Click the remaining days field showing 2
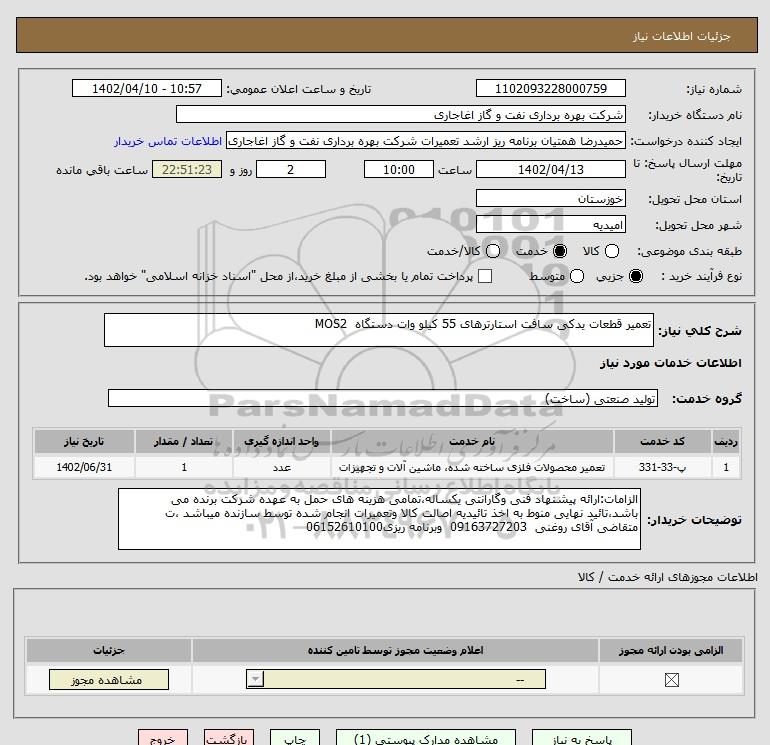The height and width of the screenshot is (745, 770). (291, 169)
